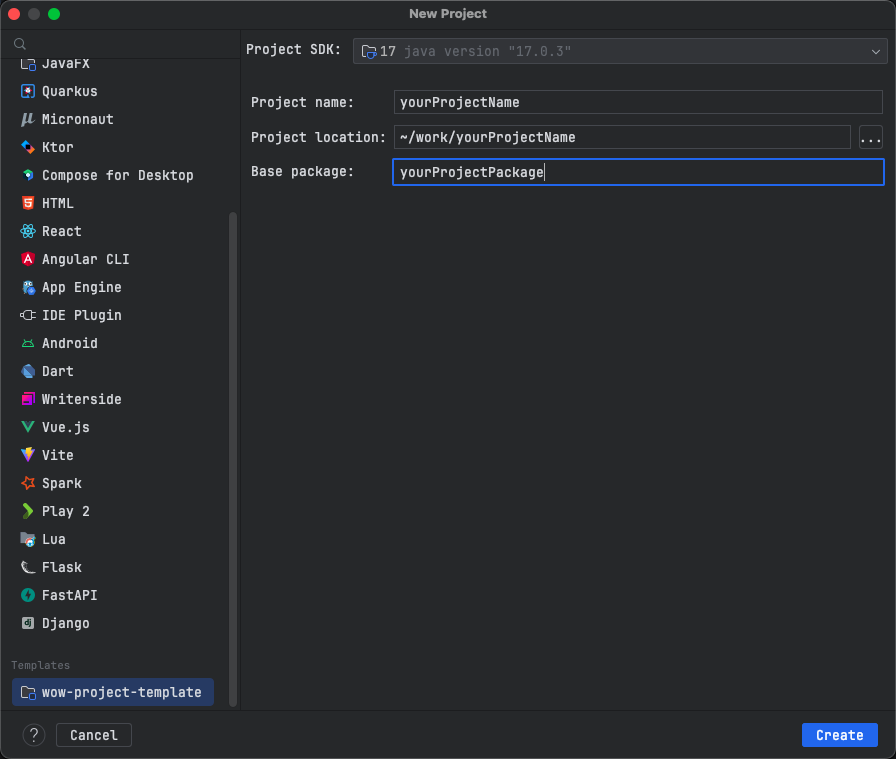Image resolution: width=896 pixels, height=759 pixels.
Task: Browse project location with ellipsis button
Action: click(x=870, y=137)
